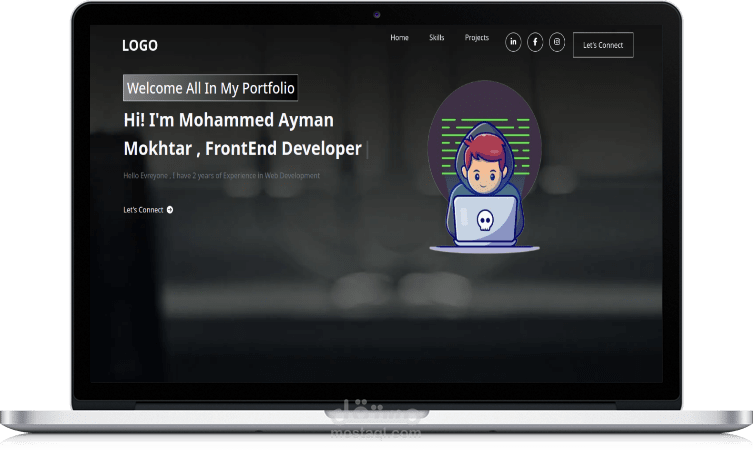Click the hacker boy laptop illustration
This screenshot has height=450, width=753.
point(485,166)
